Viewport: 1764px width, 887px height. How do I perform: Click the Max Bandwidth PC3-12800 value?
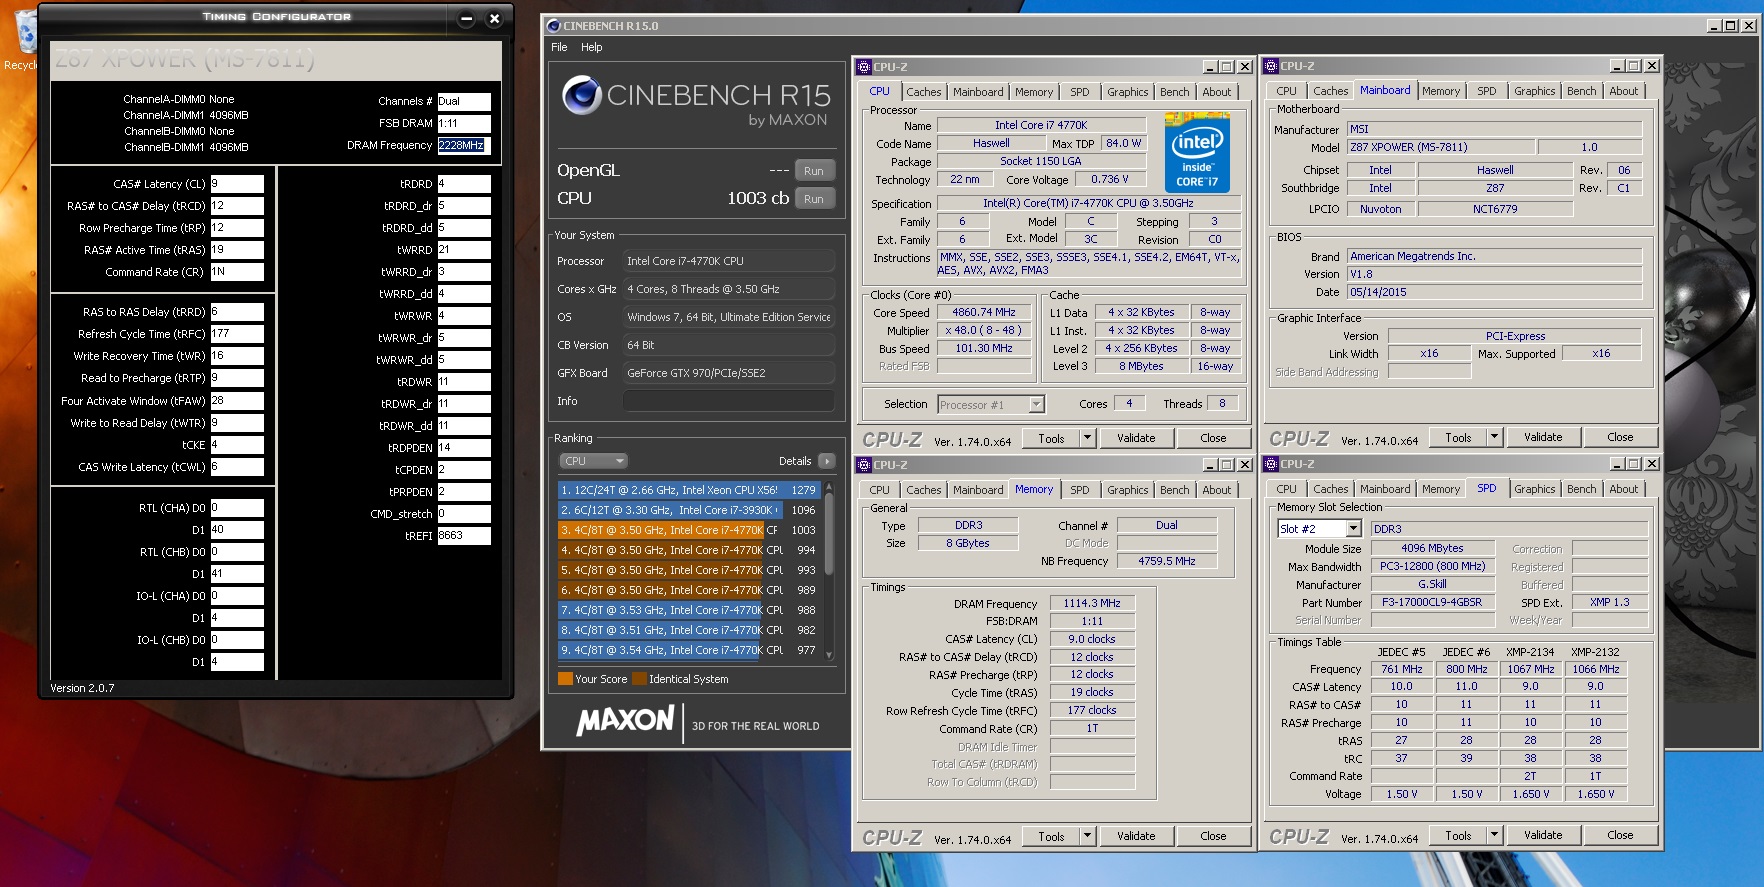(1432, 567)
